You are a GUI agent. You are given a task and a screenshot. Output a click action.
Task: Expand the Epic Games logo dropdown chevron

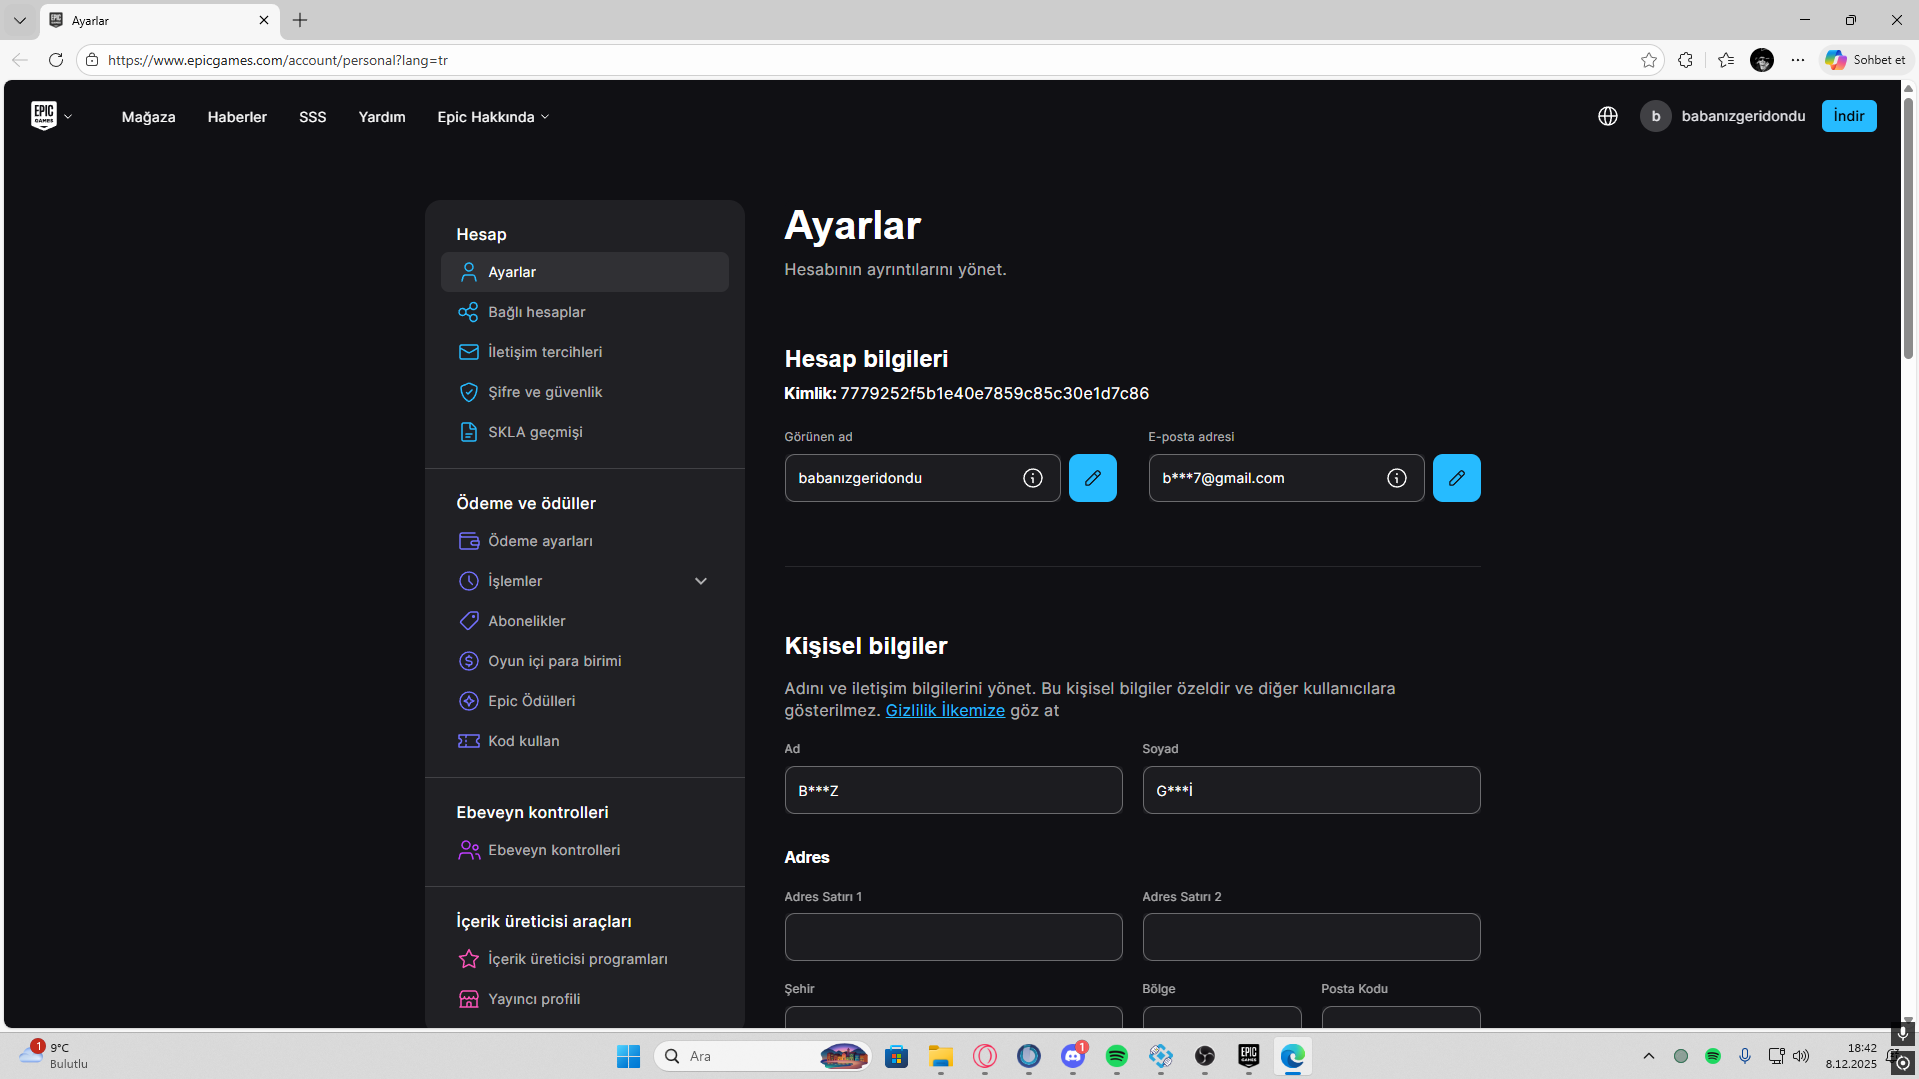coord(68,117)
